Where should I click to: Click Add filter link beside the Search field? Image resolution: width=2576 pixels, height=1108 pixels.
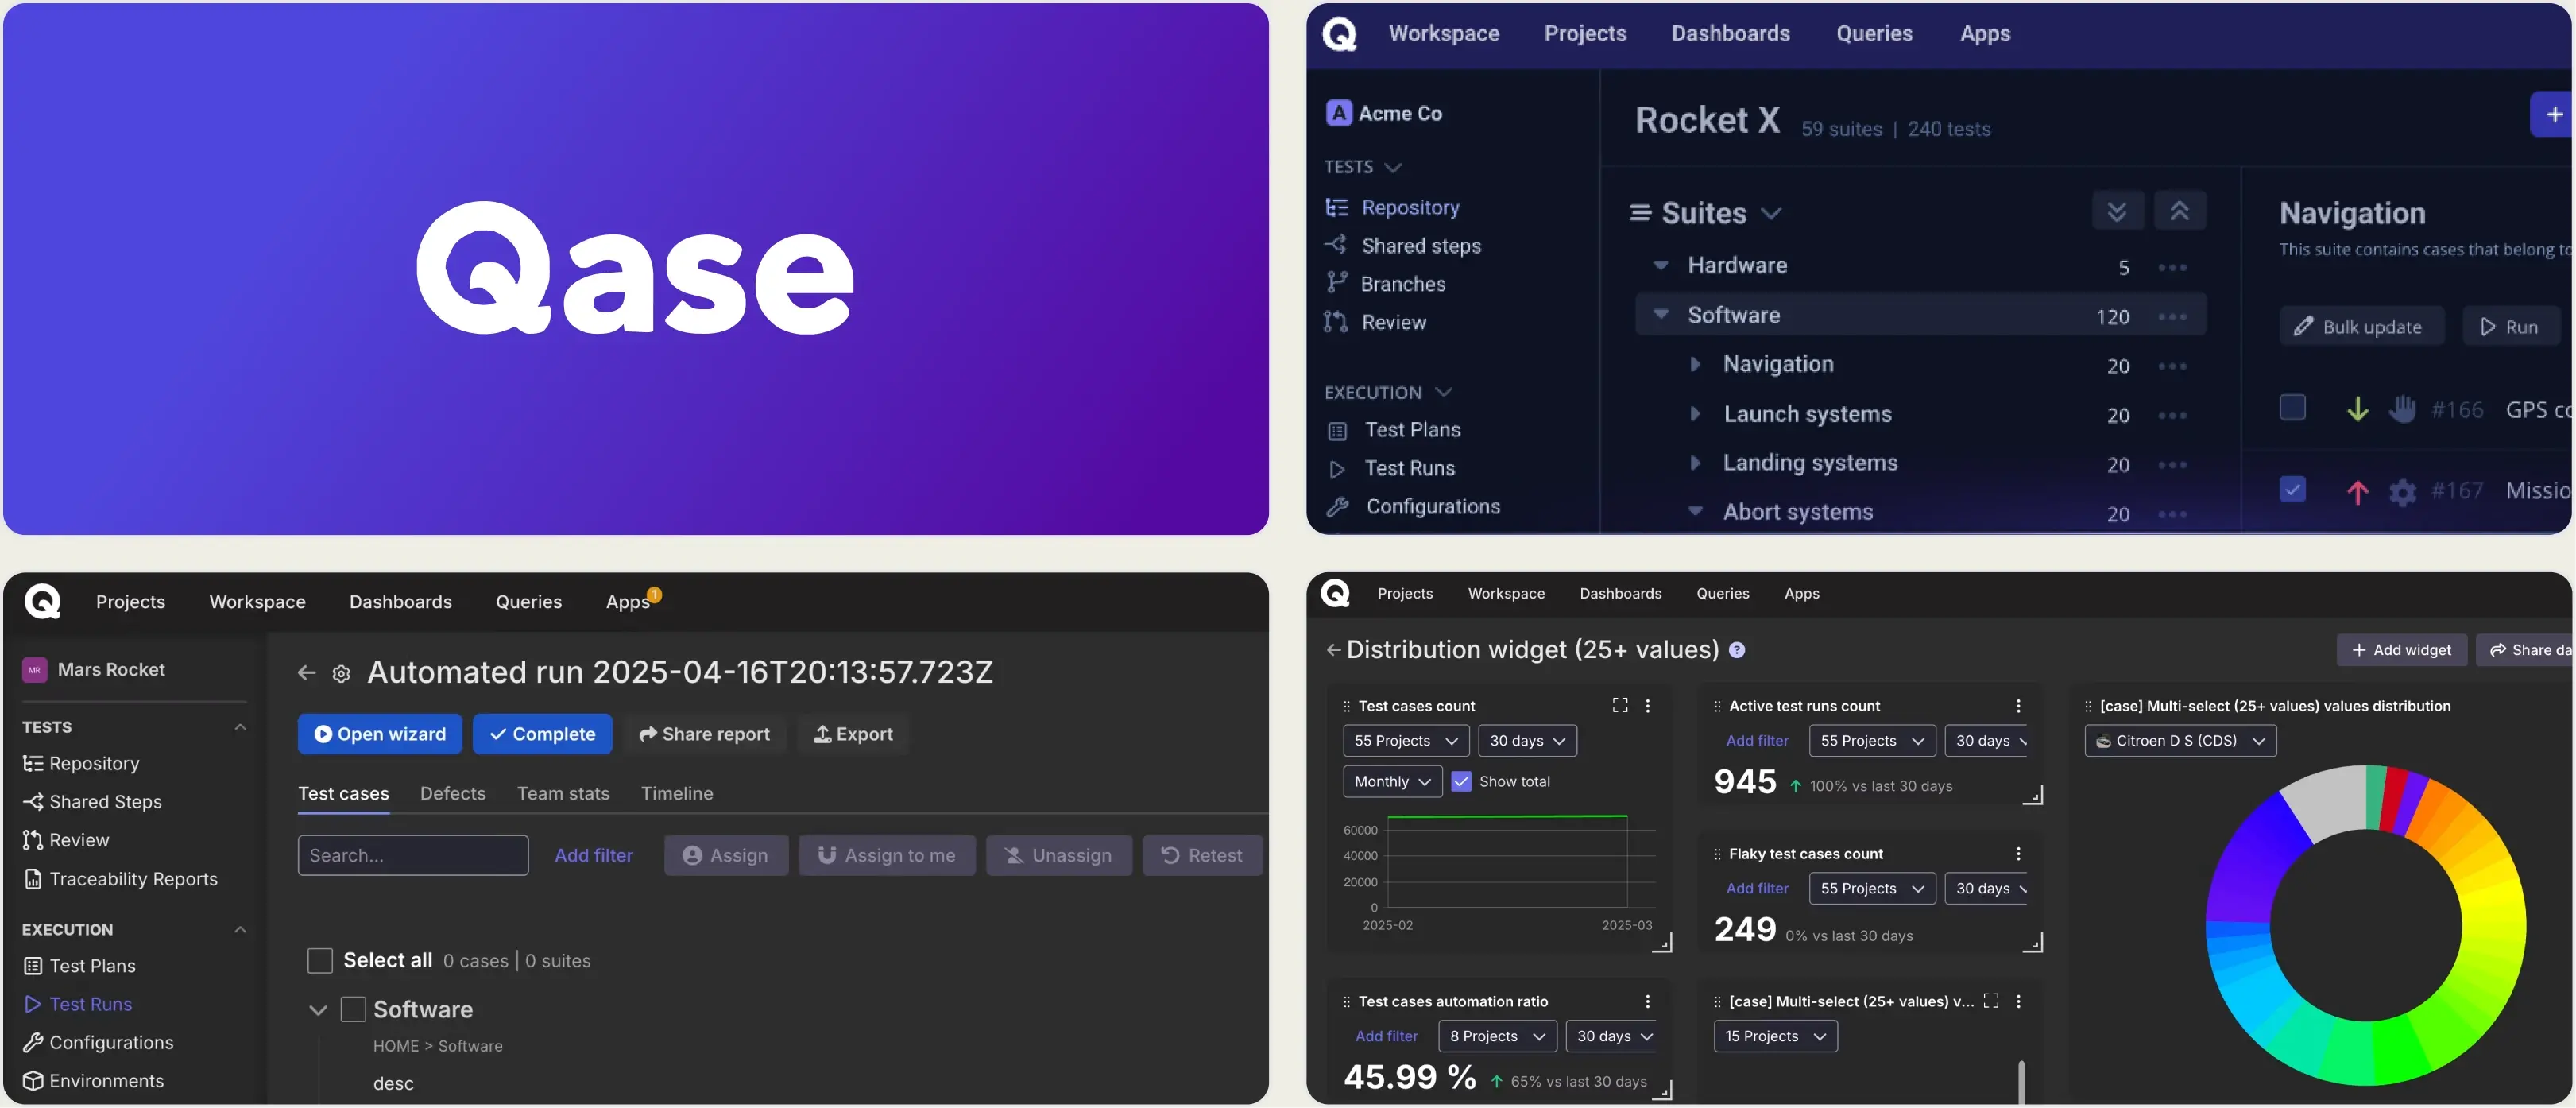tap(593, 856)
